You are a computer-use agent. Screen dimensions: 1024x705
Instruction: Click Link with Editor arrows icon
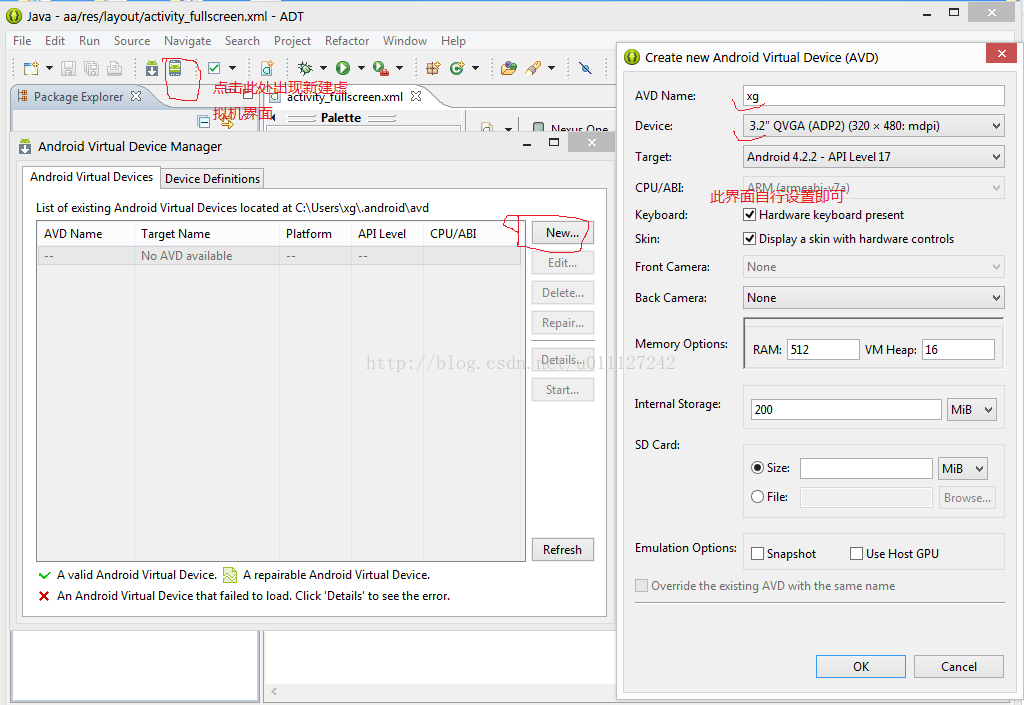(x=227, y=121)
